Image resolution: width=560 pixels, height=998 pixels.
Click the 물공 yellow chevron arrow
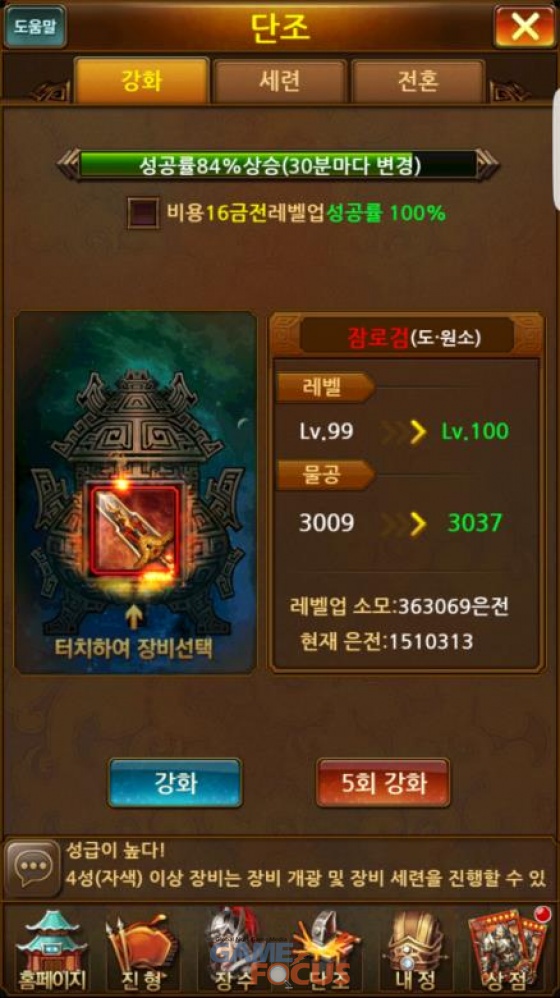[x=417, y=524]
